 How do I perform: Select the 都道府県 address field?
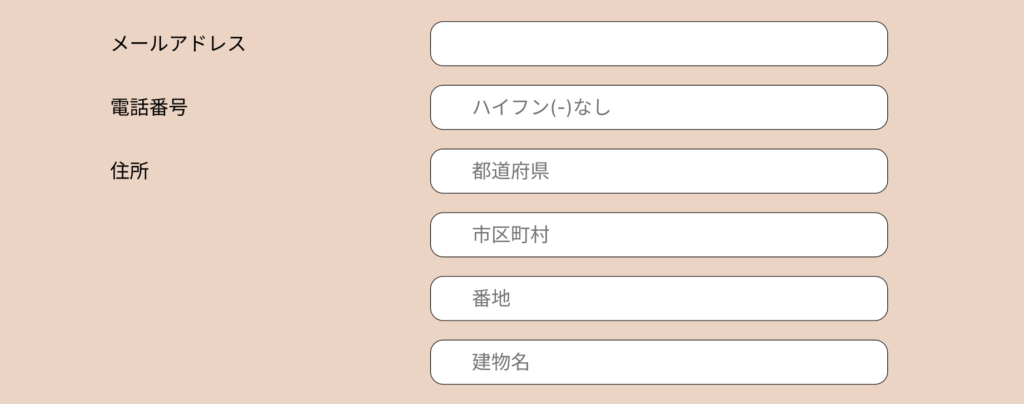point(658,171)
